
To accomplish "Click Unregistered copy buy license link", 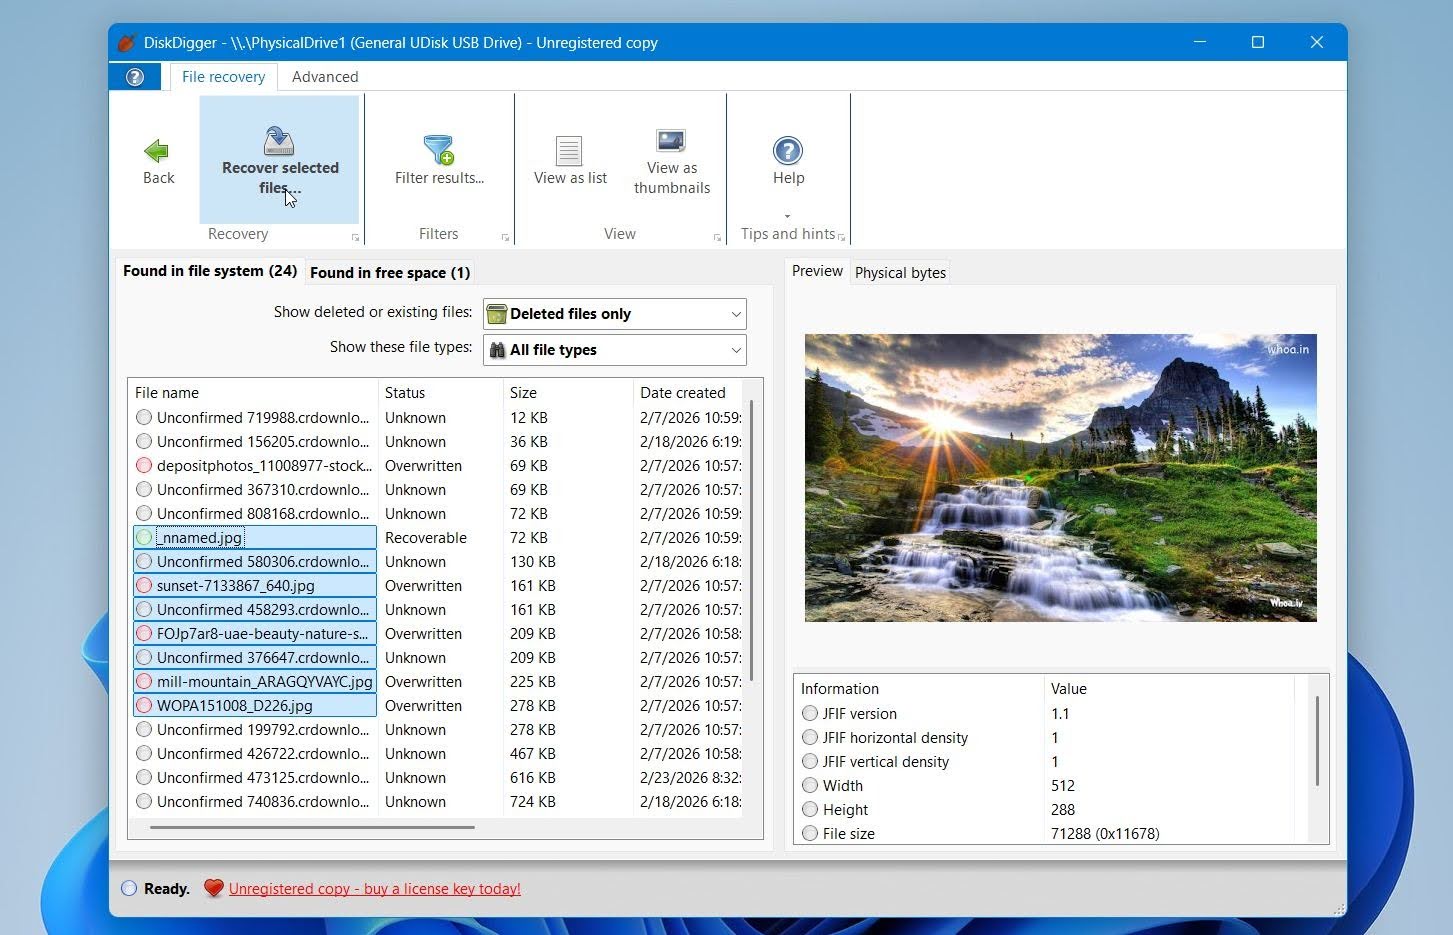I will [374, 889].
